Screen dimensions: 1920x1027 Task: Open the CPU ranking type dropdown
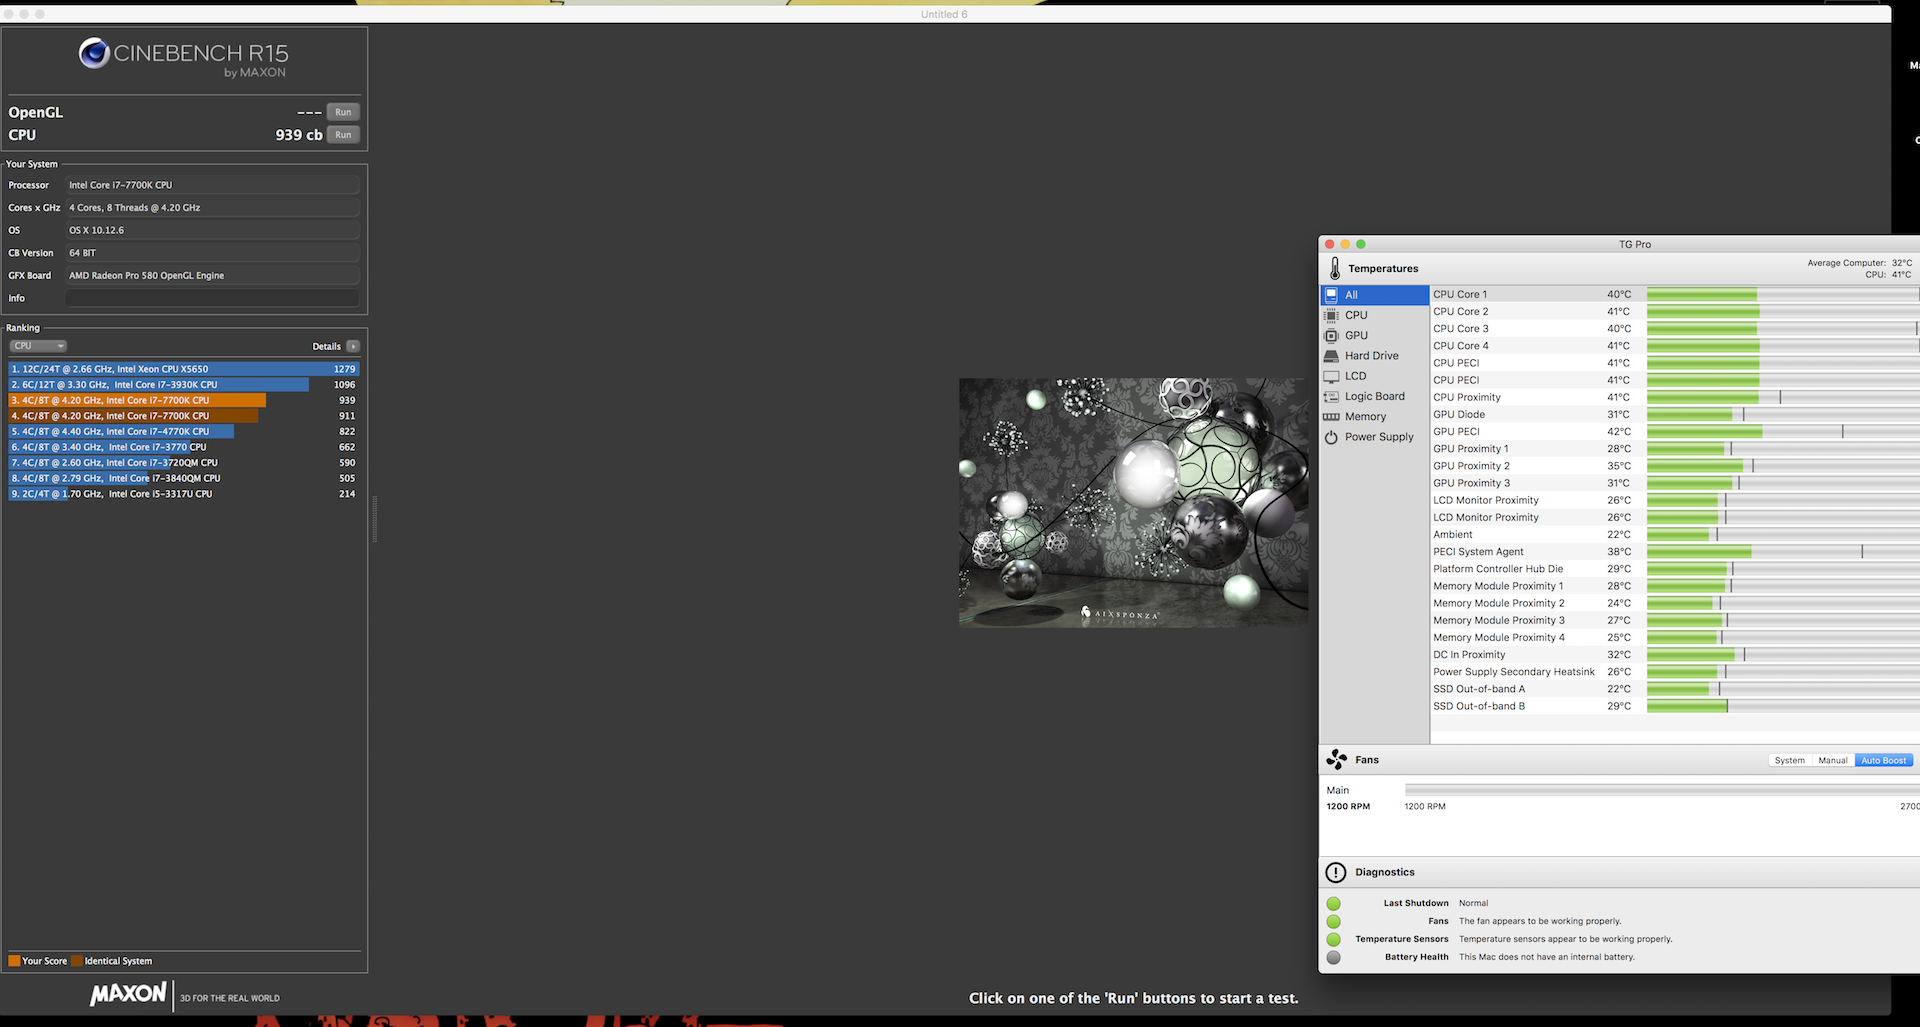coord(38,346)
